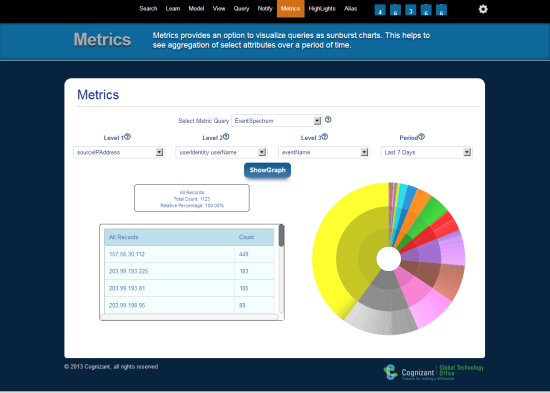Click the Period help icon
The image size is (550, 393).
(422, 137)
